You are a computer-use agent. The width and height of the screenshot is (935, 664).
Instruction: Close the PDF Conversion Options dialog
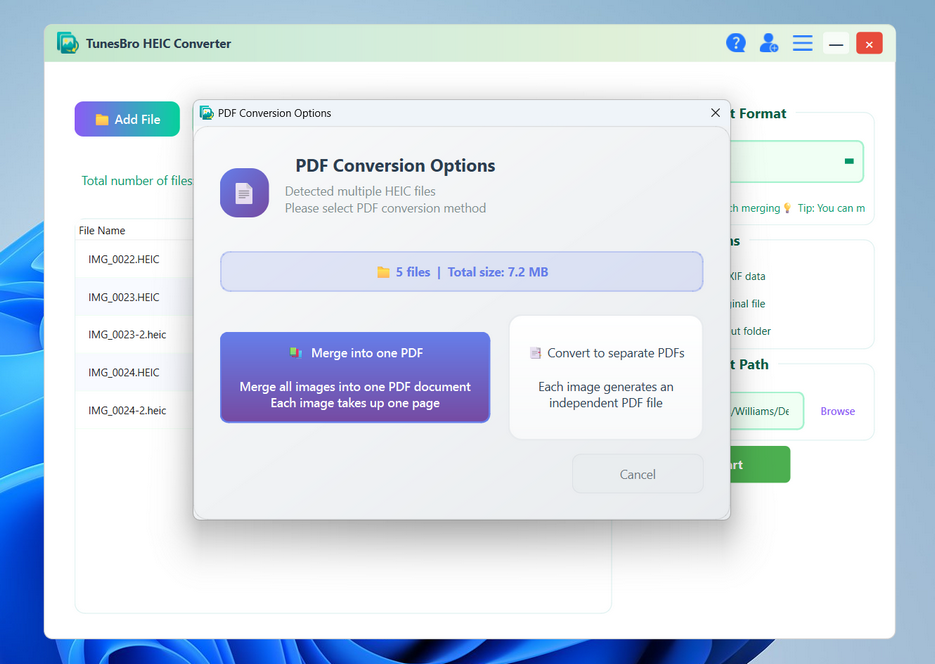coord(716,113)
